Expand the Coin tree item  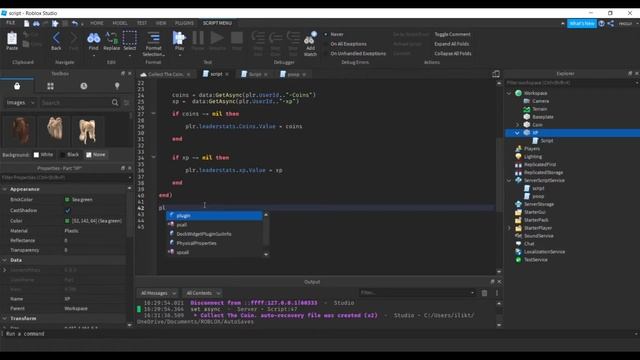click(518, 125)
